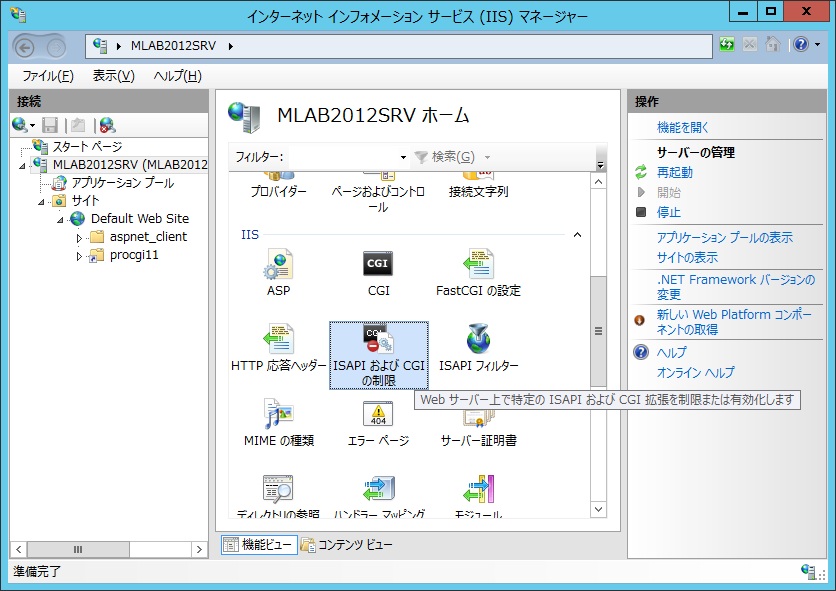
Task: Open the ヘルプ(H) menu
Action: pos(178,76)
